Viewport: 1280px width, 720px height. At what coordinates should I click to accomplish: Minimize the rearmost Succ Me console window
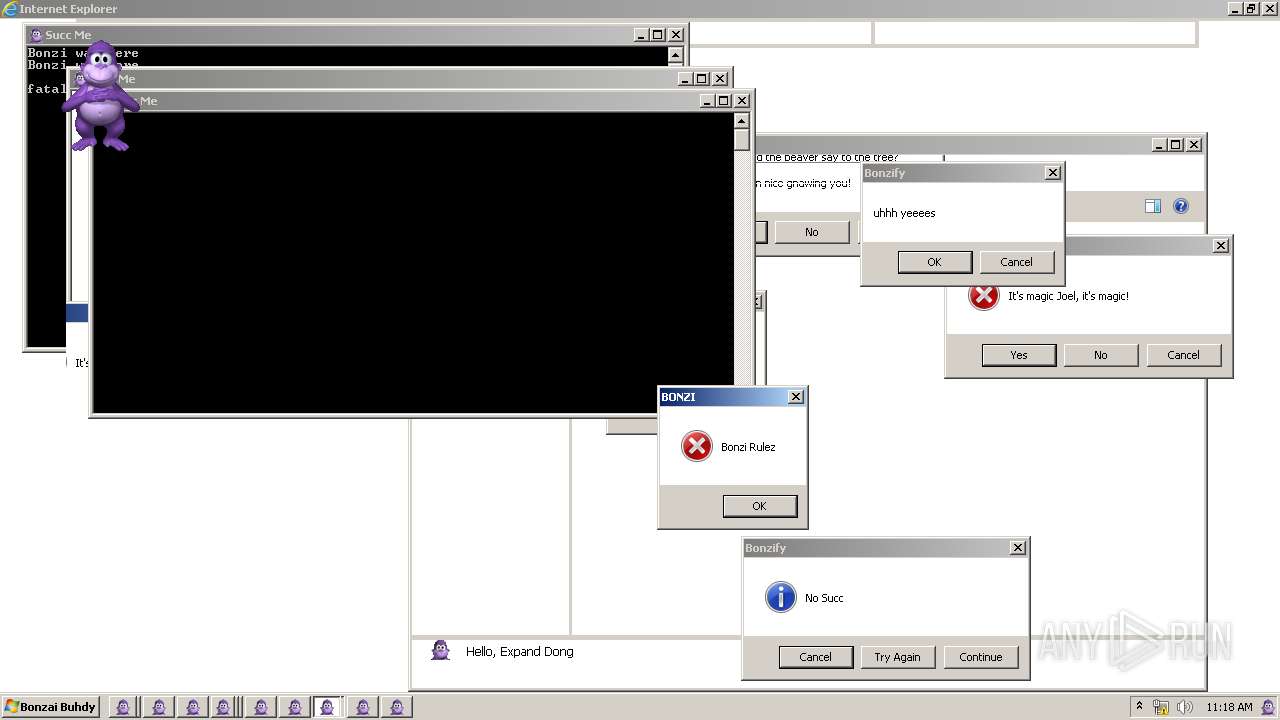(641, 35)
